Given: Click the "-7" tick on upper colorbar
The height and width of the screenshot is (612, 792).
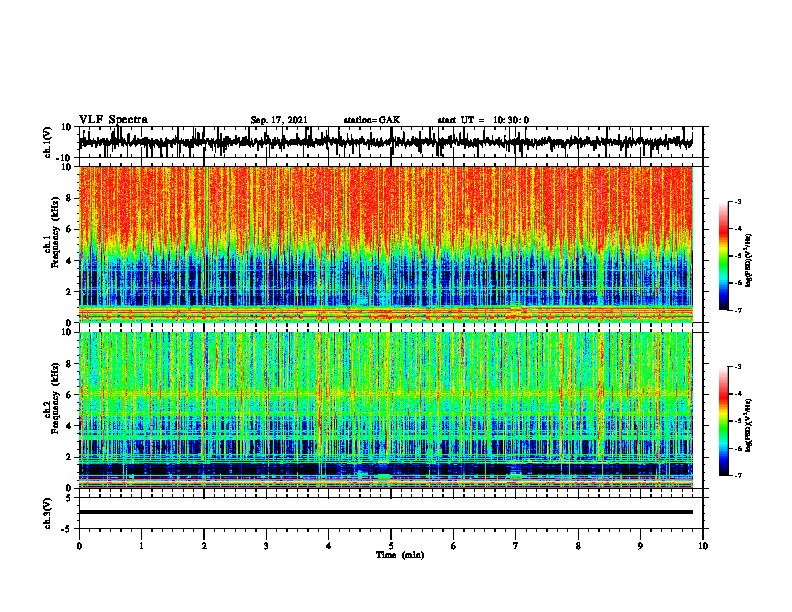Looking at the screenshot, I should point(738,310).
